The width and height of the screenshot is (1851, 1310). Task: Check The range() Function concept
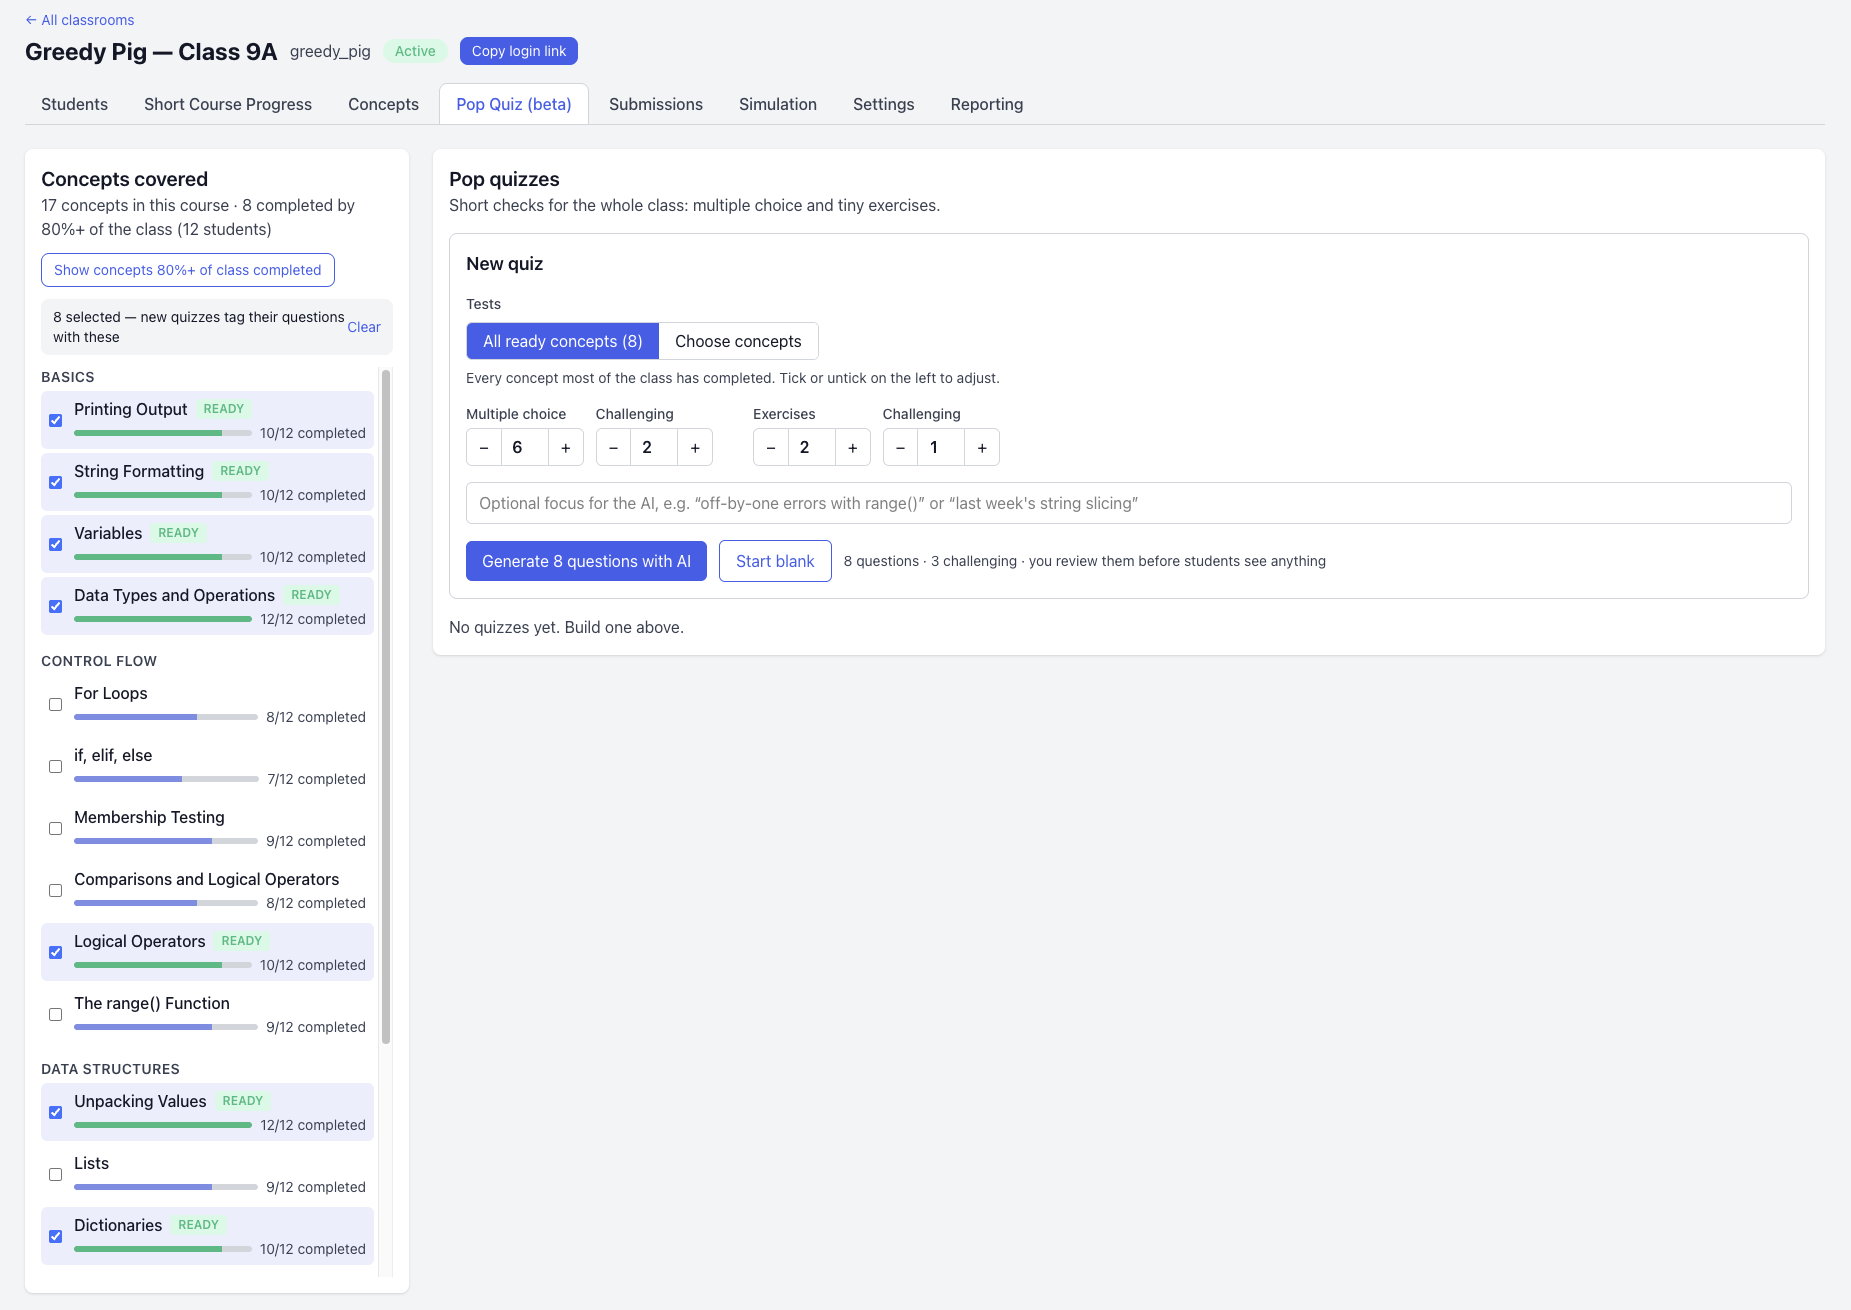(x=56, y=1015)
